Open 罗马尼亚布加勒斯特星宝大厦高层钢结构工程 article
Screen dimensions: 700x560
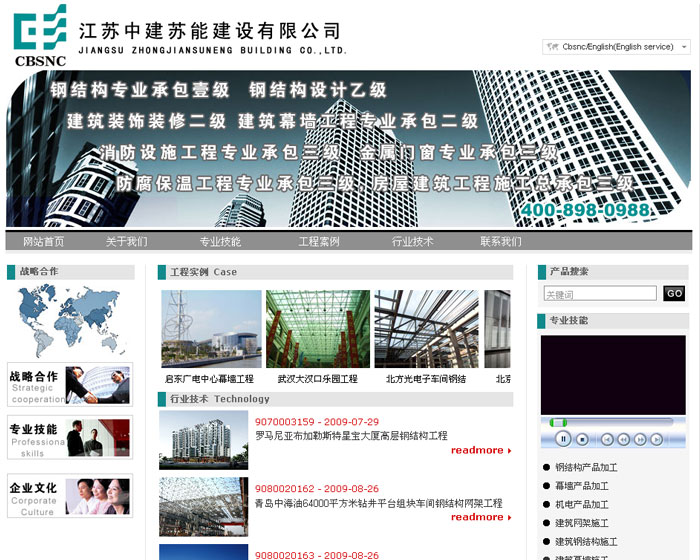click(x=351, y=436)
